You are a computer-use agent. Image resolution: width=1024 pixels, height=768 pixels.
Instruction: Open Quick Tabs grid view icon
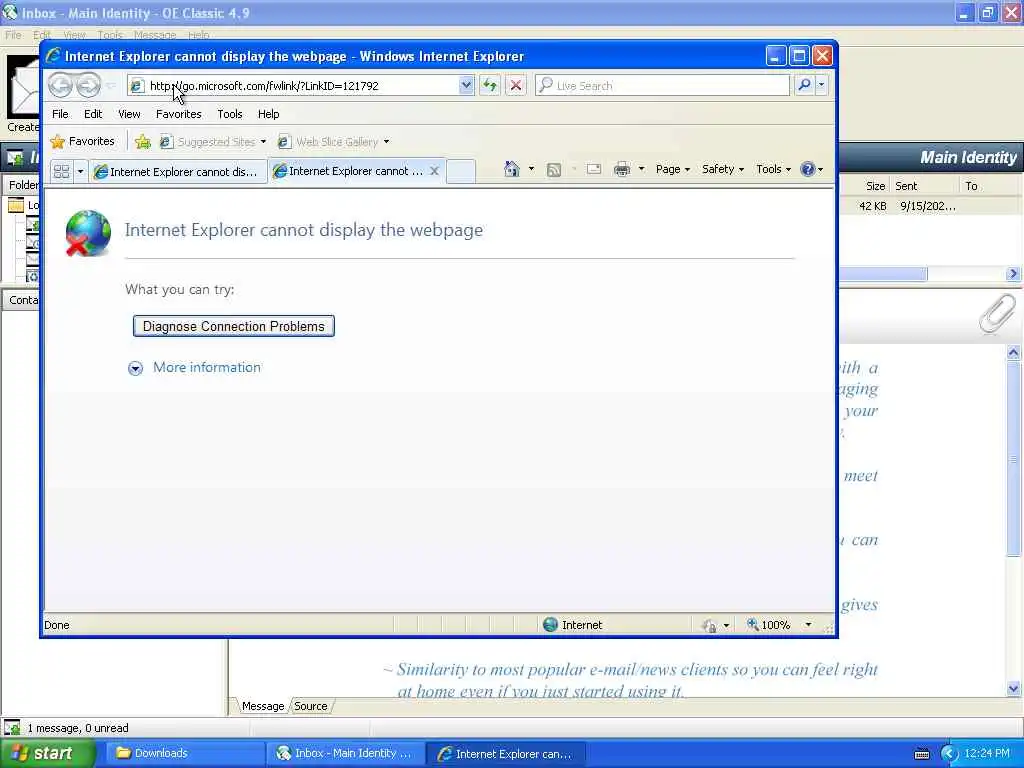pyautogui.click(x=61, y=172)
